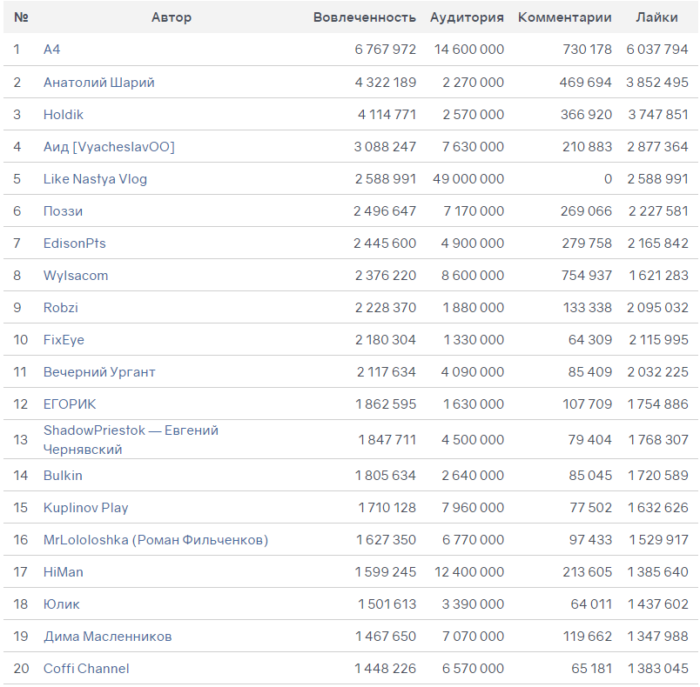This screenshot has height=687, width=700.
Task: Open the Robzi link
Action: click(61, 307)
